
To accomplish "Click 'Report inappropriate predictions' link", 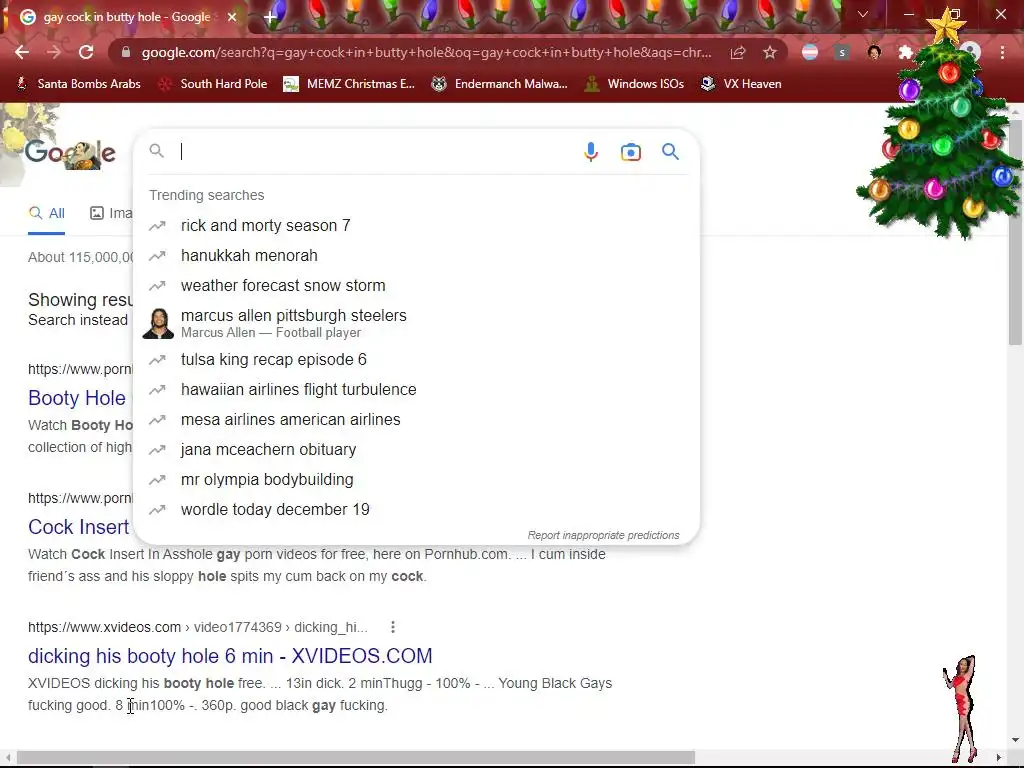I will click(603, 535).
